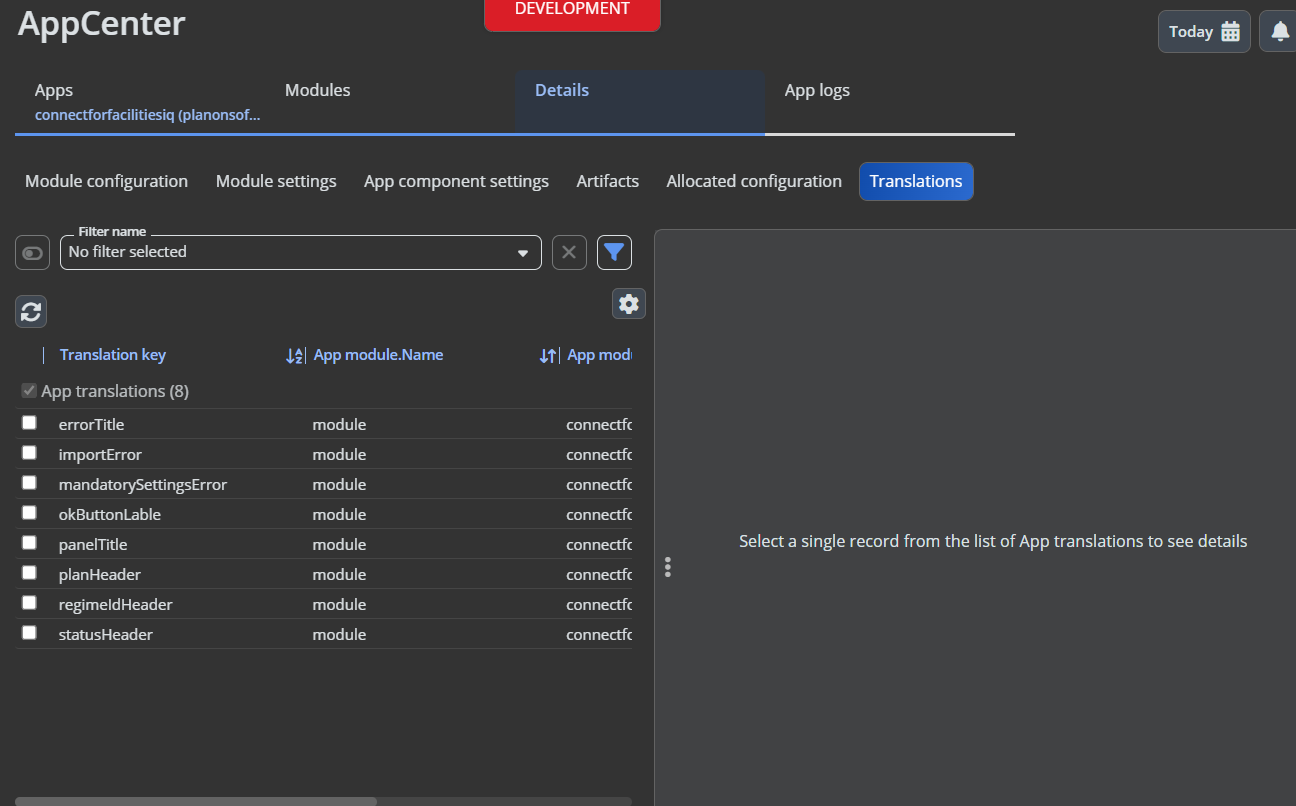Image resolution: width=1296 pixels, height=806 pixels.
Task: Sort by App module.Name arrows icon
Action: coord(548,355)
